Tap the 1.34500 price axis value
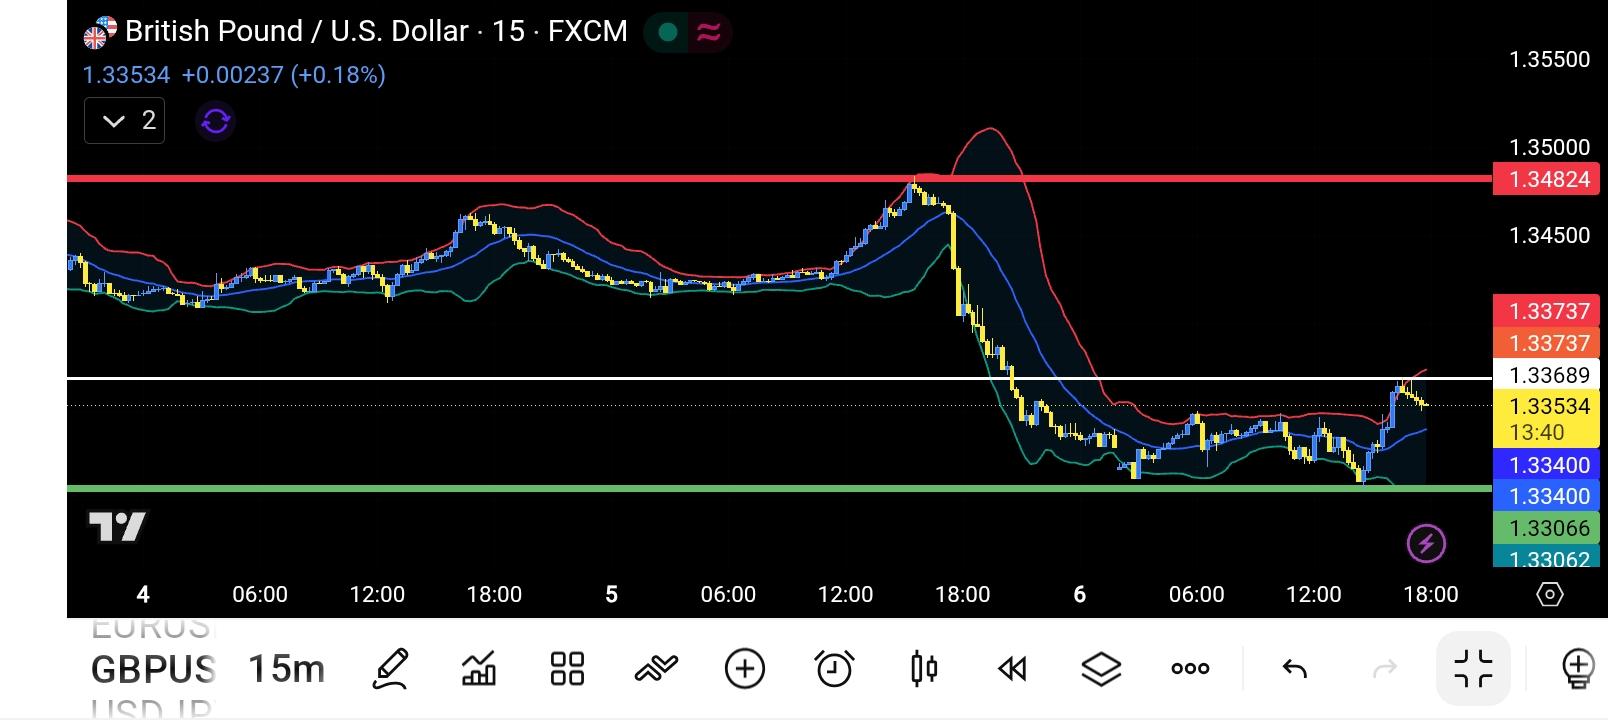 pyautogui.click(x=1549, y=235)
